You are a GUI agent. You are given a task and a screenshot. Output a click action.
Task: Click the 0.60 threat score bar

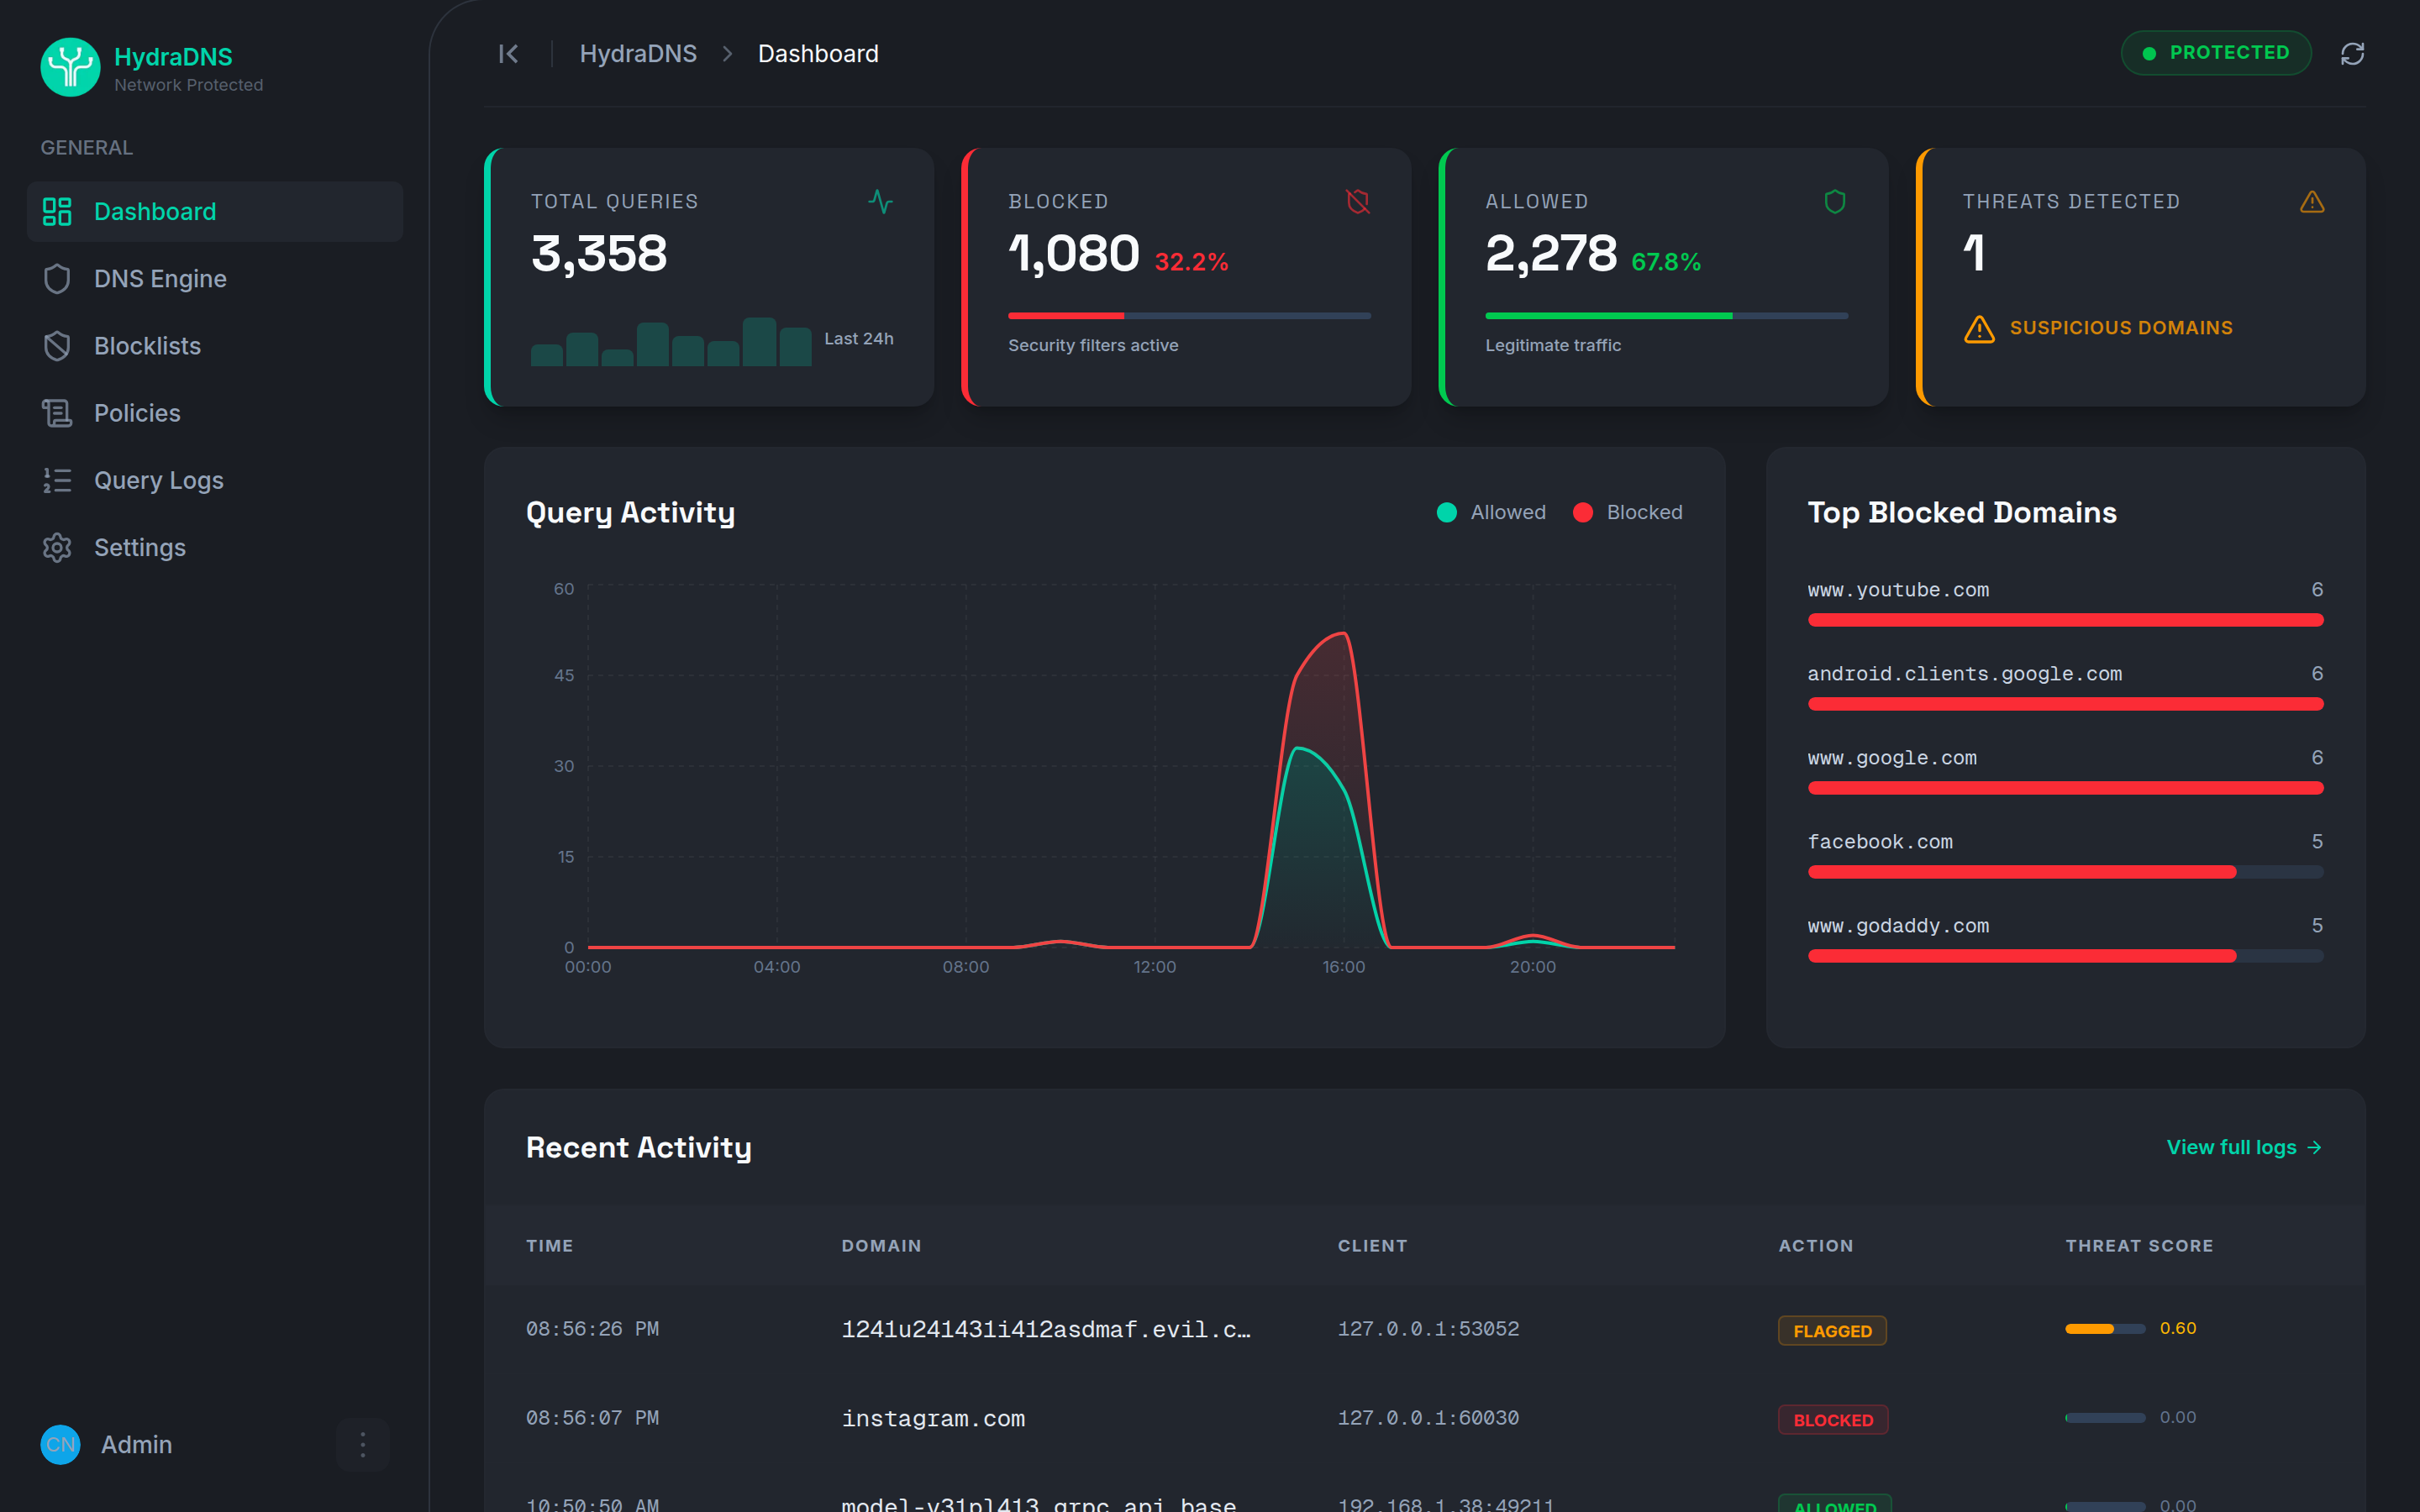tap(2105, 1329)
